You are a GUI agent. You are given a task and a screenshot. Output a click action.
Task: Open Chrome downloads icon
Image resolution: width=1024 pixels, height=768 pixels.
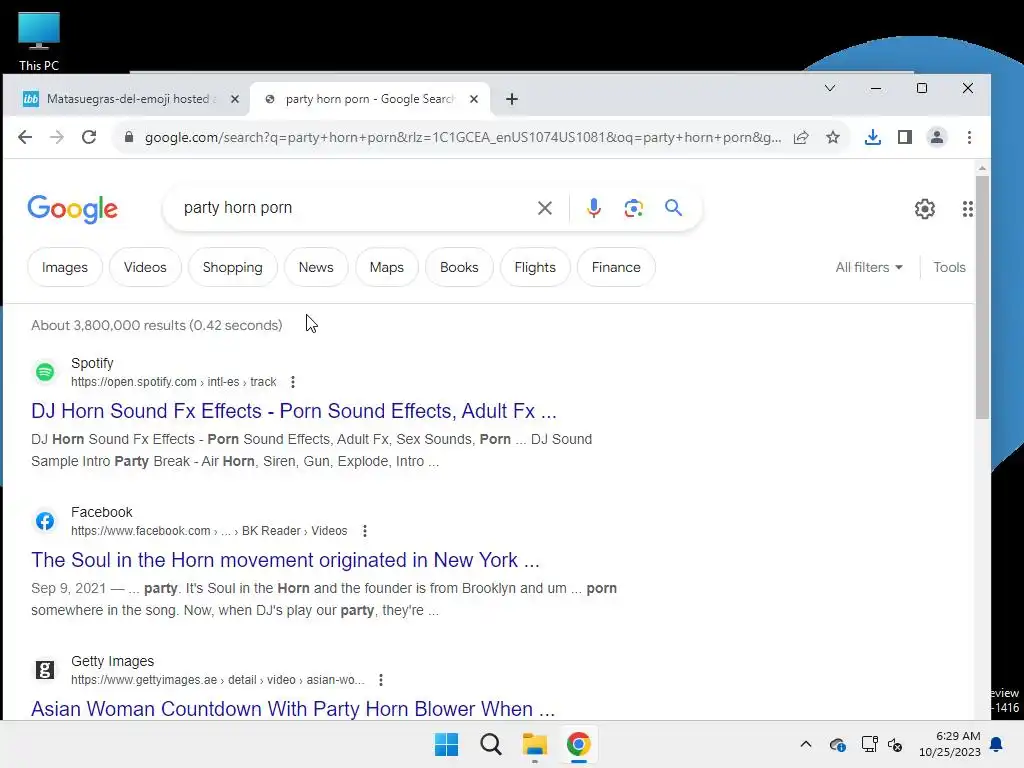(872, 137)
